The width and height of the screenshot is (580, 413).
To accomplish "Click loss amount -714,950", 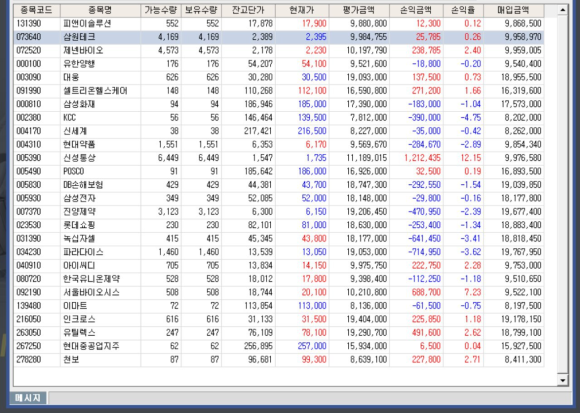I will [x=424, y=252].
